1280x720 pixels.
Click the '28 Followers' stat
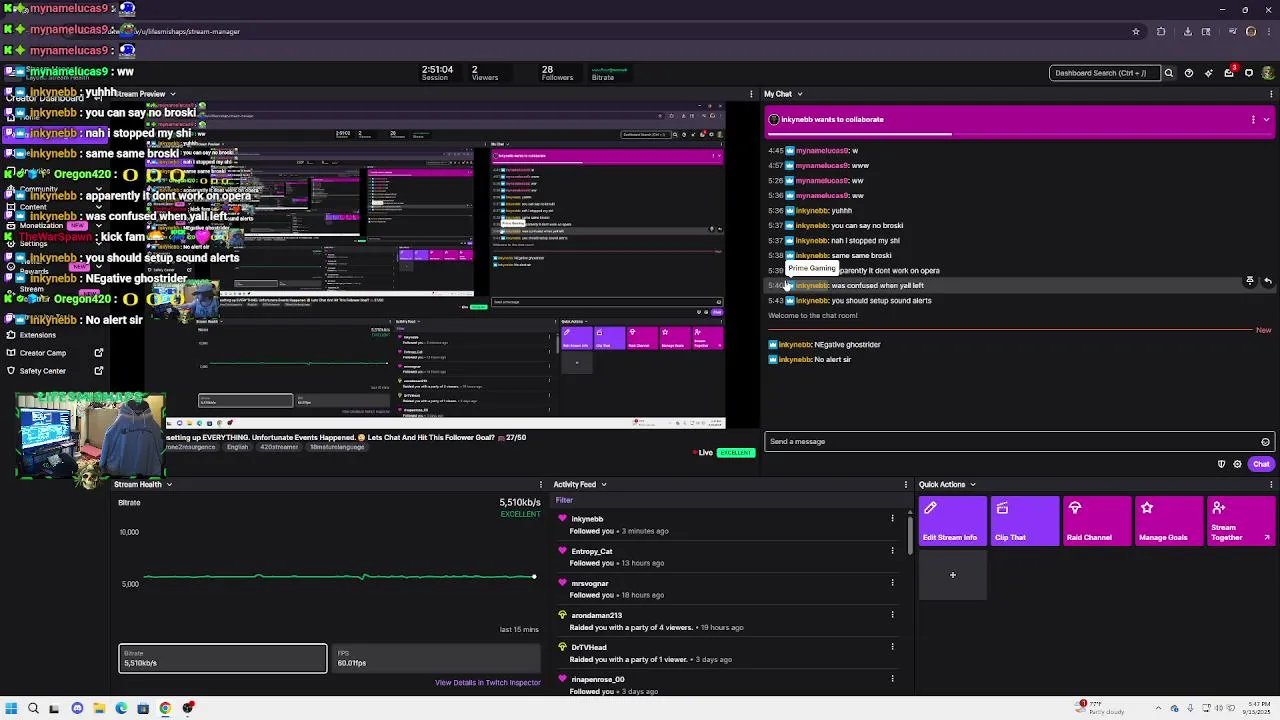(x=557, y=73)
